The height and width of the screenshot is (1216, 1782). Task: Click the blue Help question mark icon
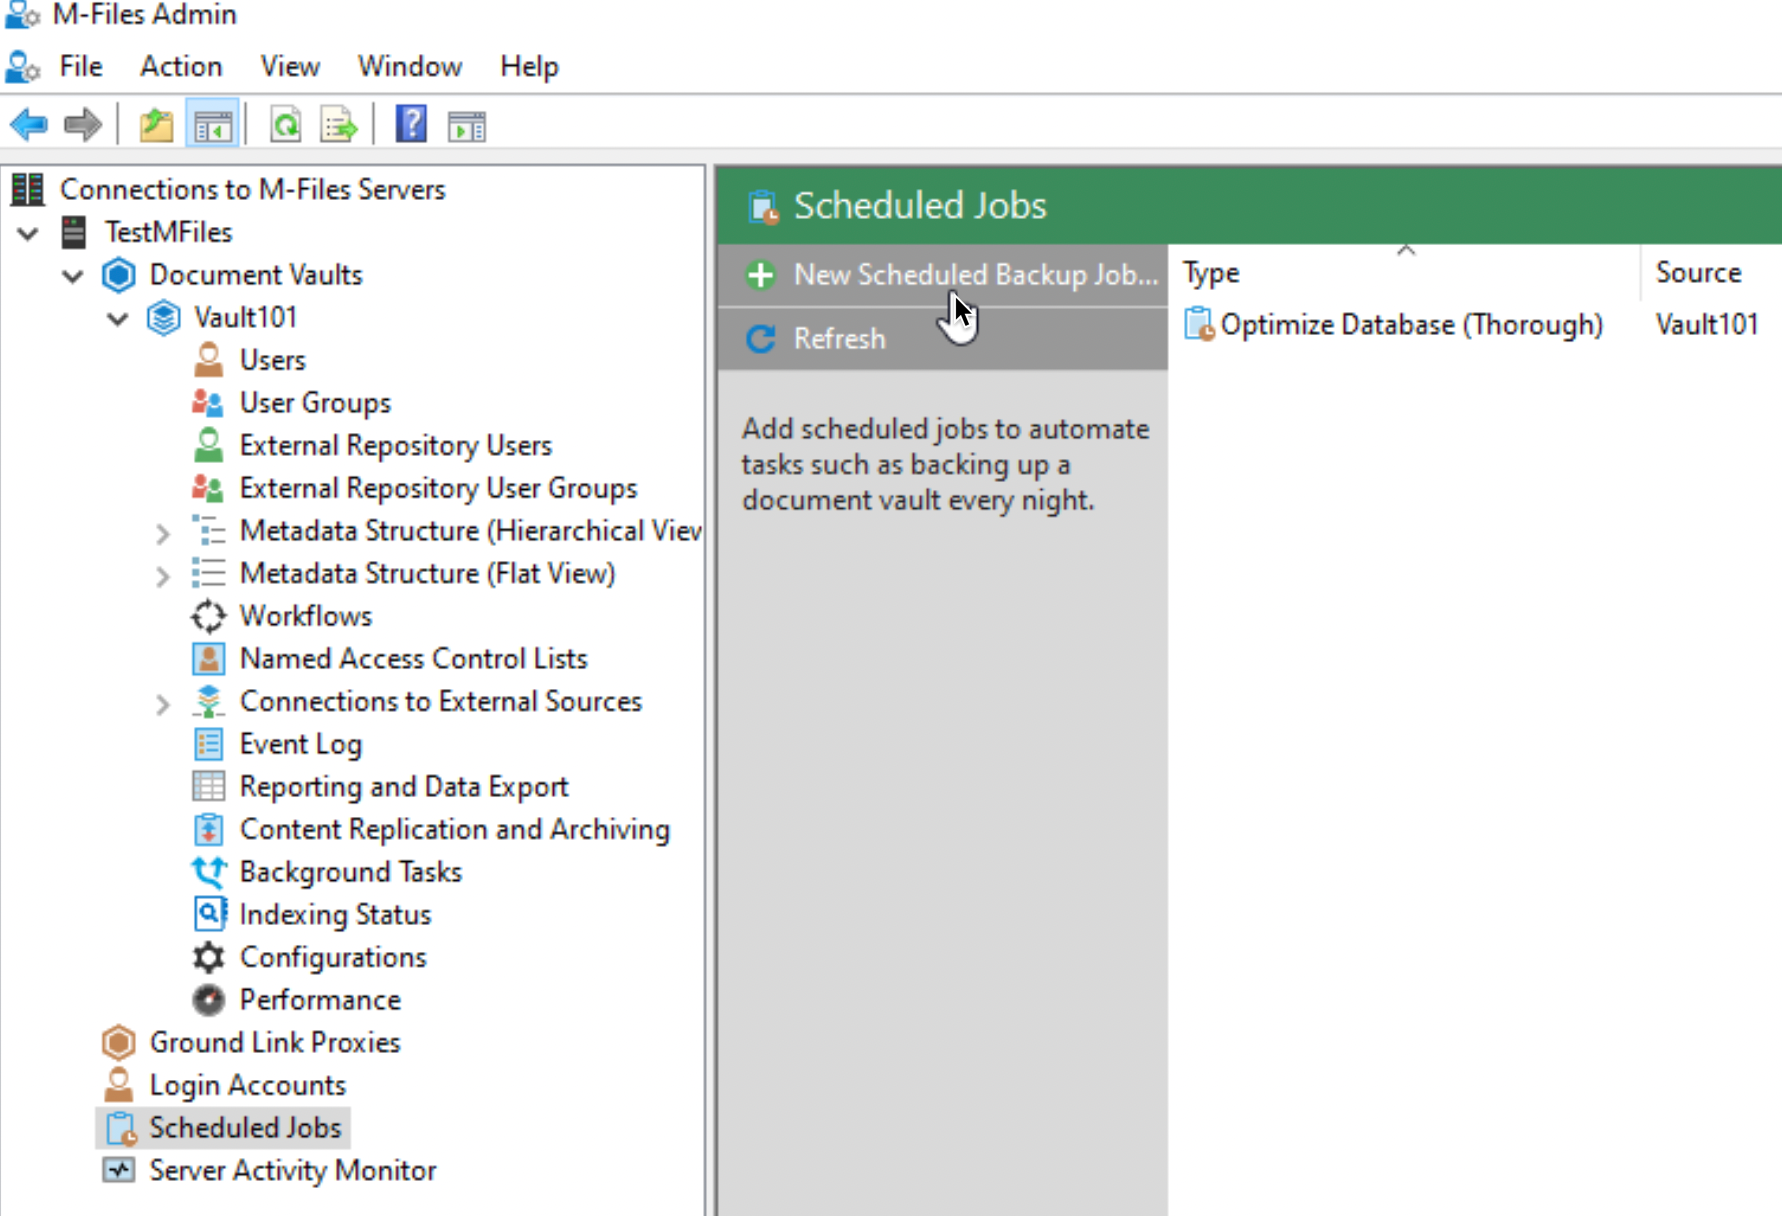tap(411, 125)
